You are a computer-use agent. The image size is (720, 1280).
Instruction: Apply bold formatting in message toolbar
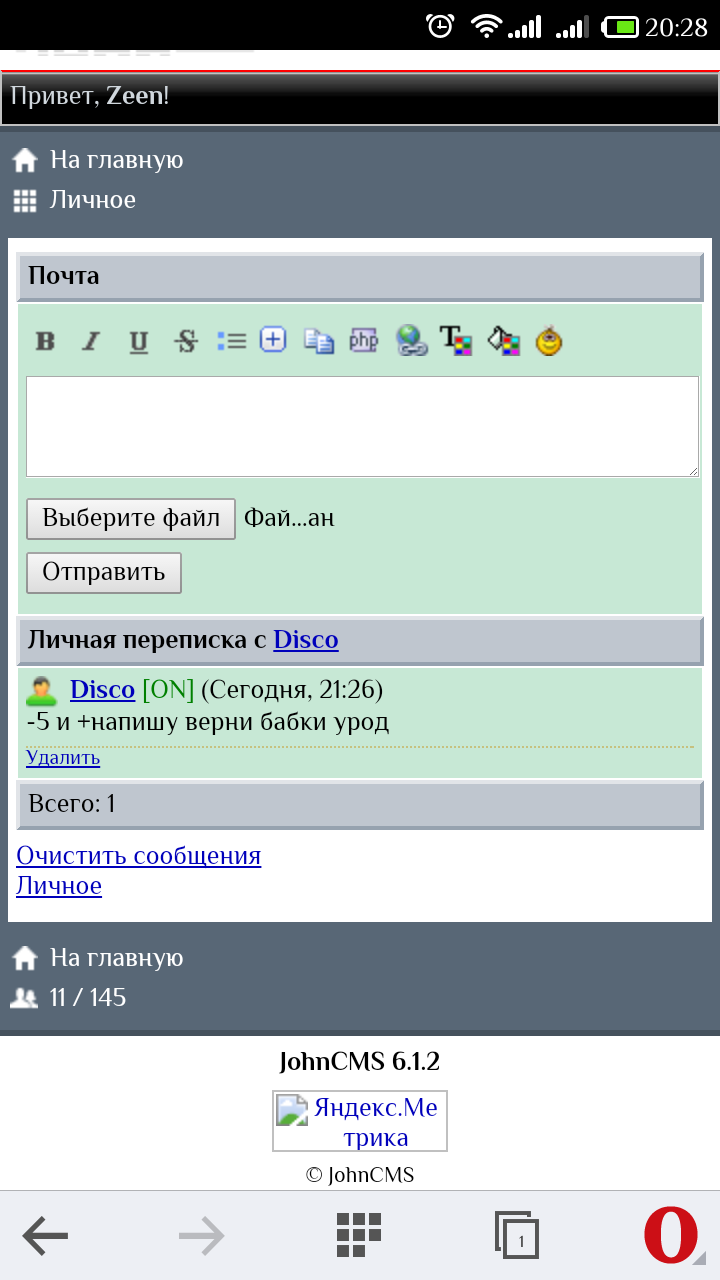point(45,341)
